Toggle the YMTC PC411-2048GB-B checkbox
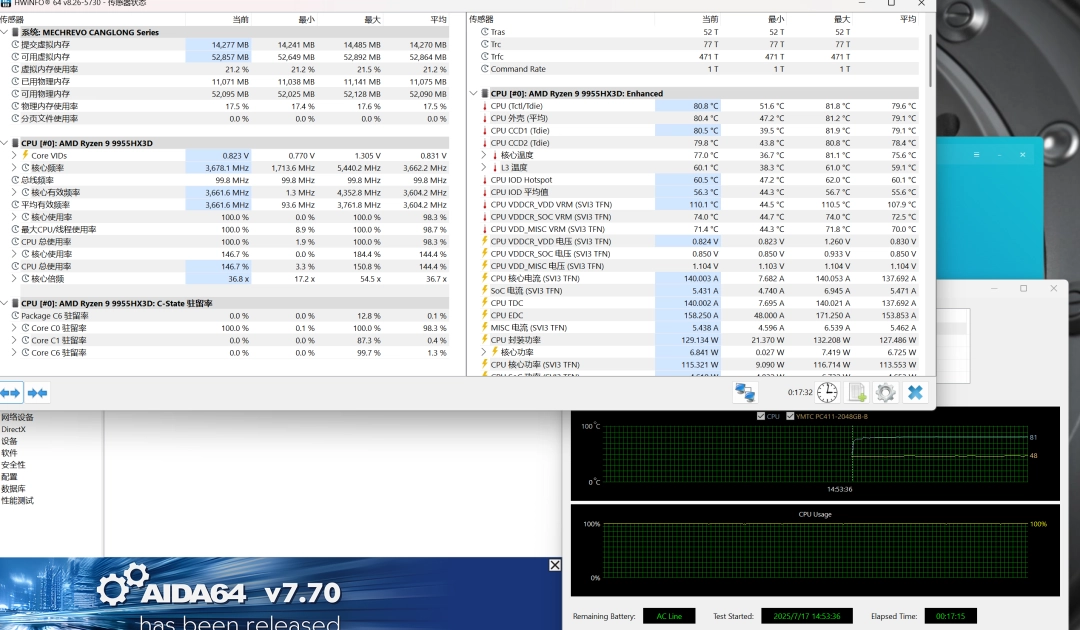This screenshot has height=630, width=1080. click(791, 416)
